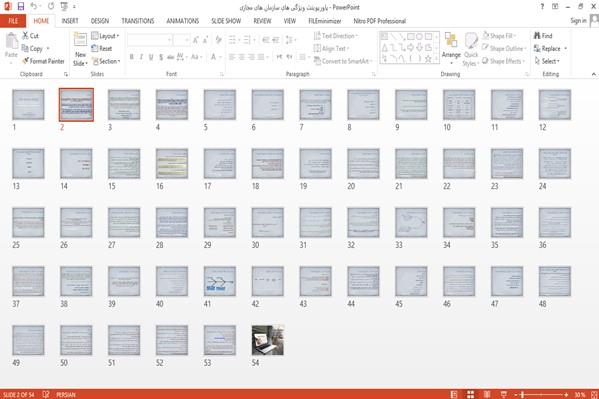Click the Cut scissors command
This screenshot has height=399, width=599.
[30, 36]
